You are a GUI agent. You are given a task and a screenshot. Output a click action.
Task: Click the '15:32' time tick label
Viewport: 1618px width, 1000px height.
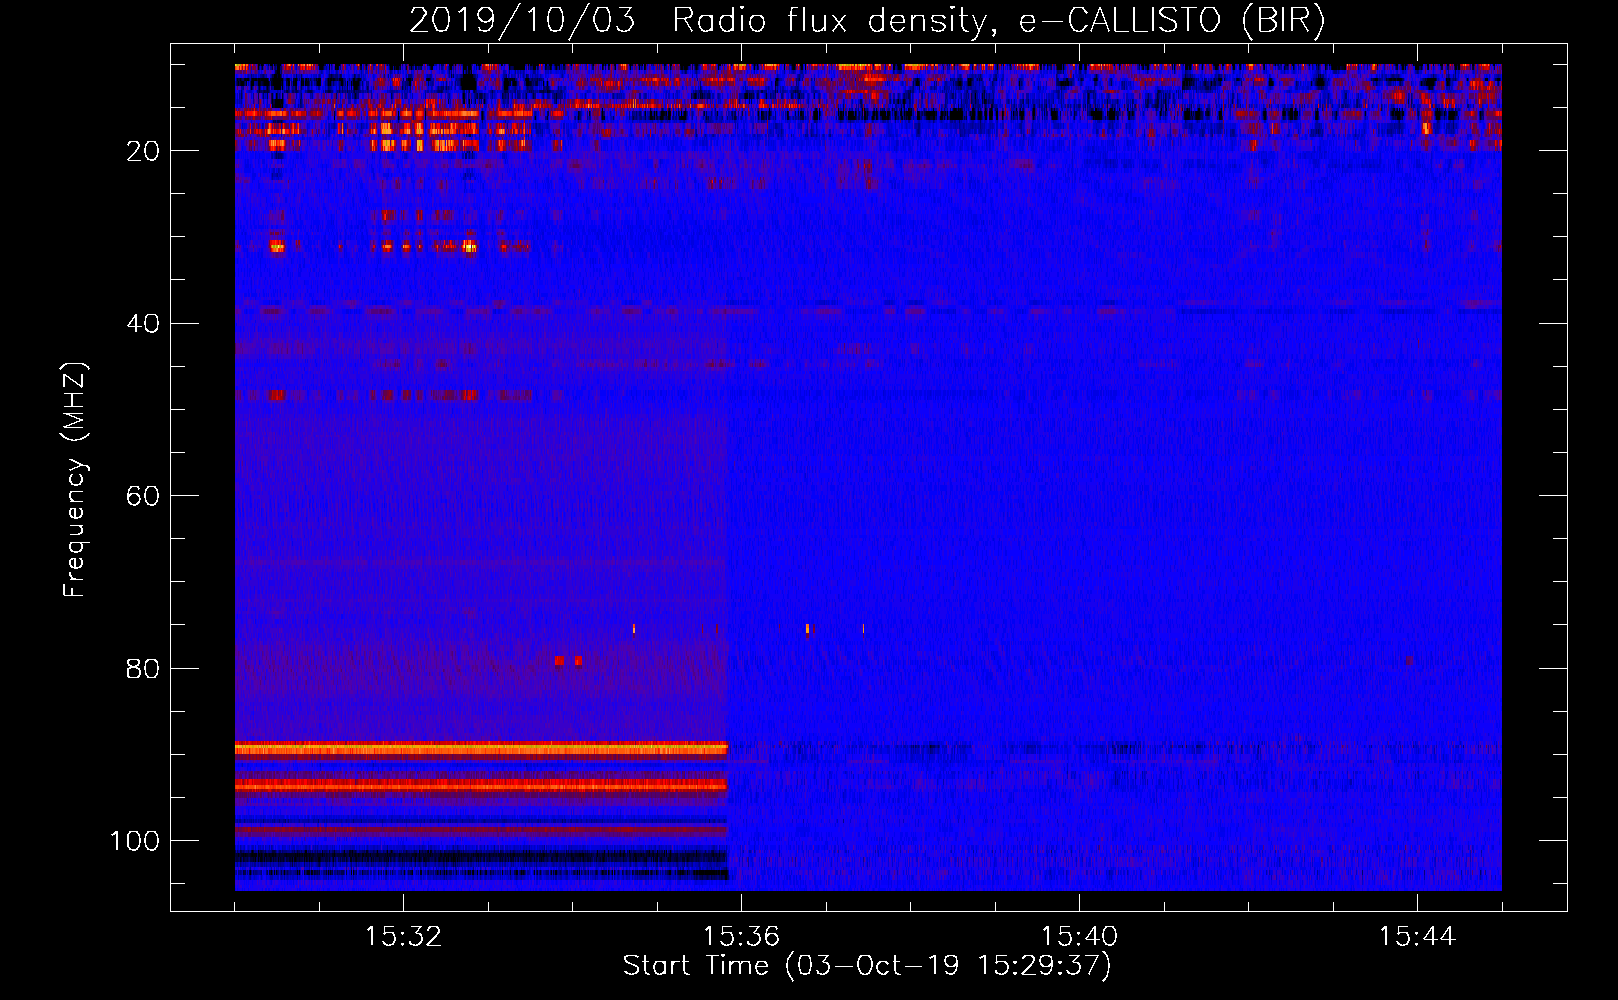403,936
